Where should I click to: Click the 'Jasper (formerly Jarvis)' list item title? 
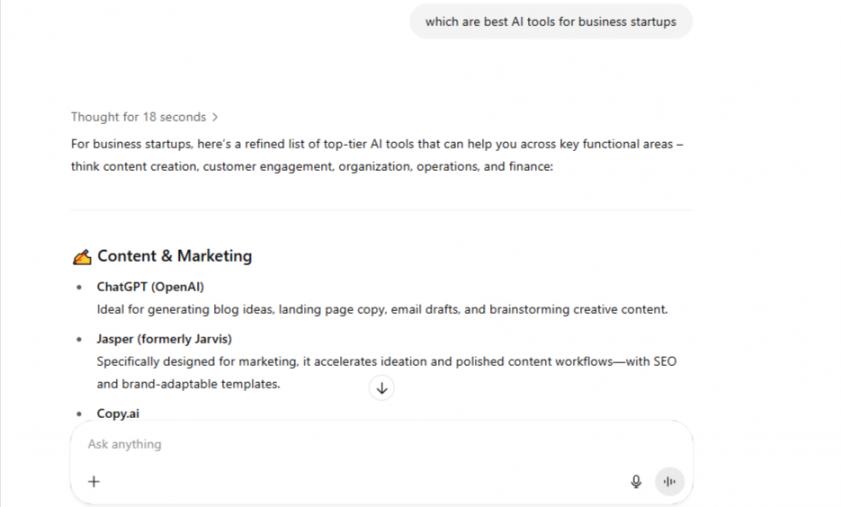164,339
